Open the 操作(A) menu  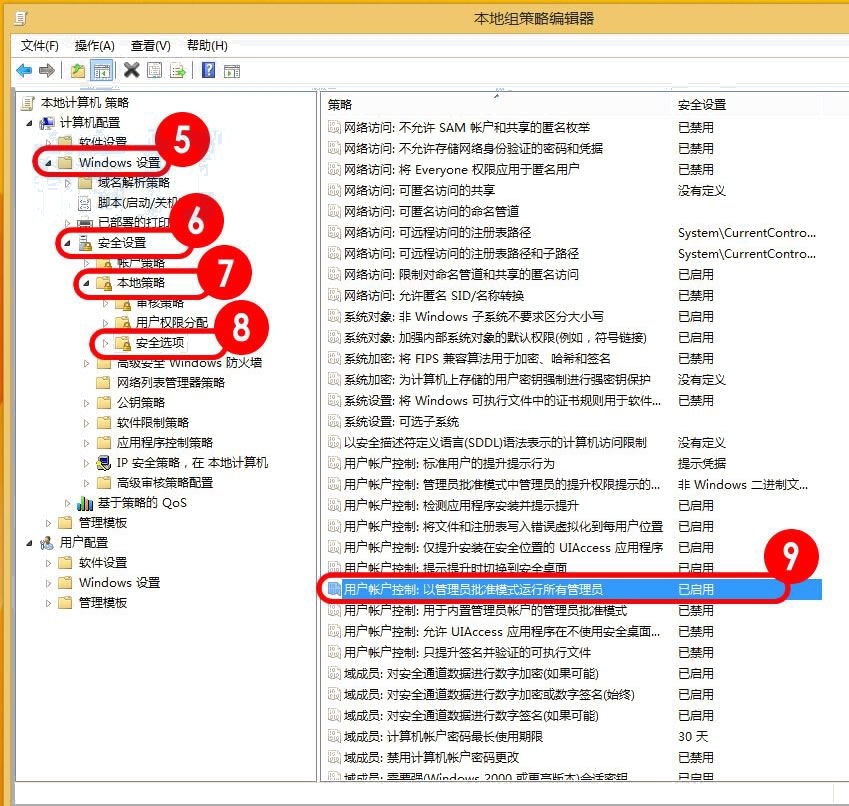point(95,46)
